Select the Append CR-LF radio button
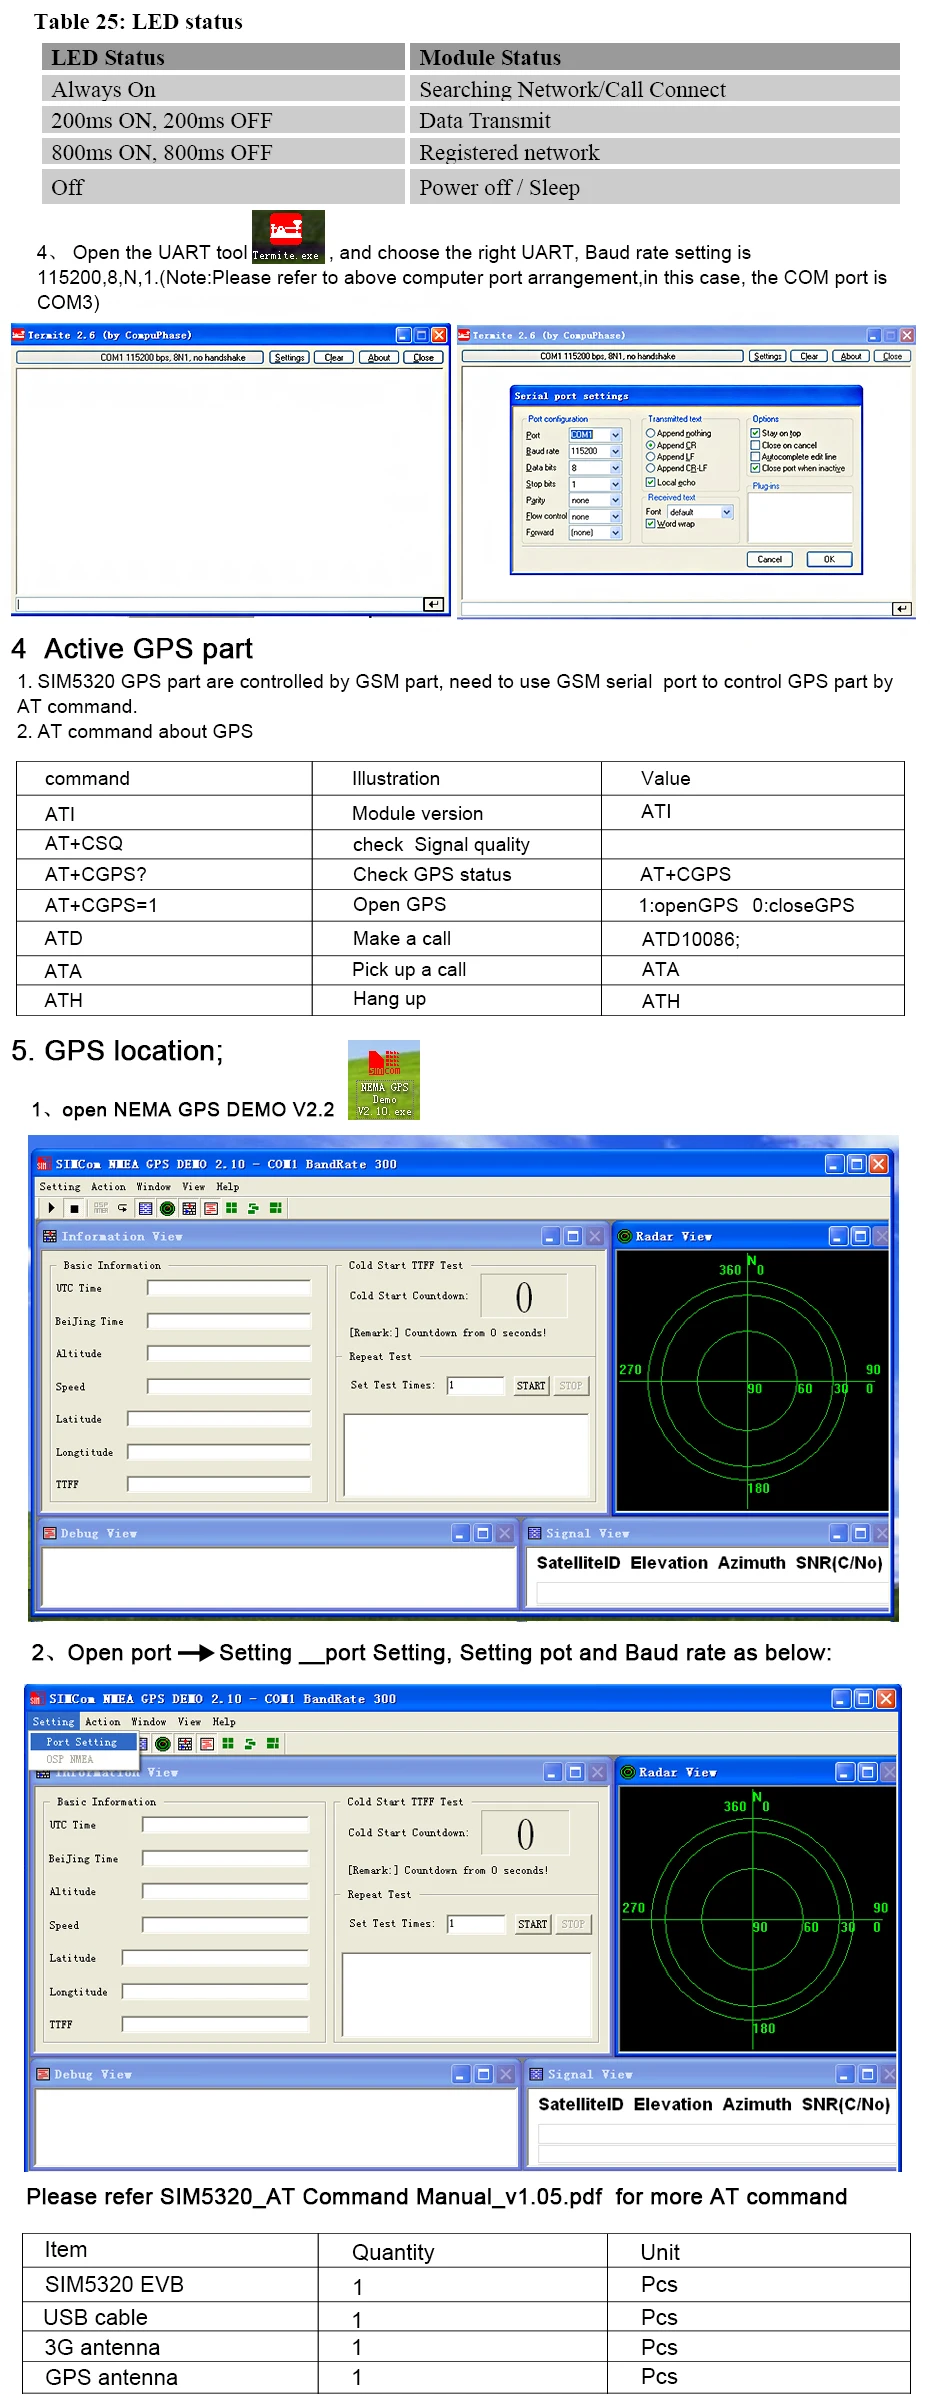930x2408 pixels. 650,468
